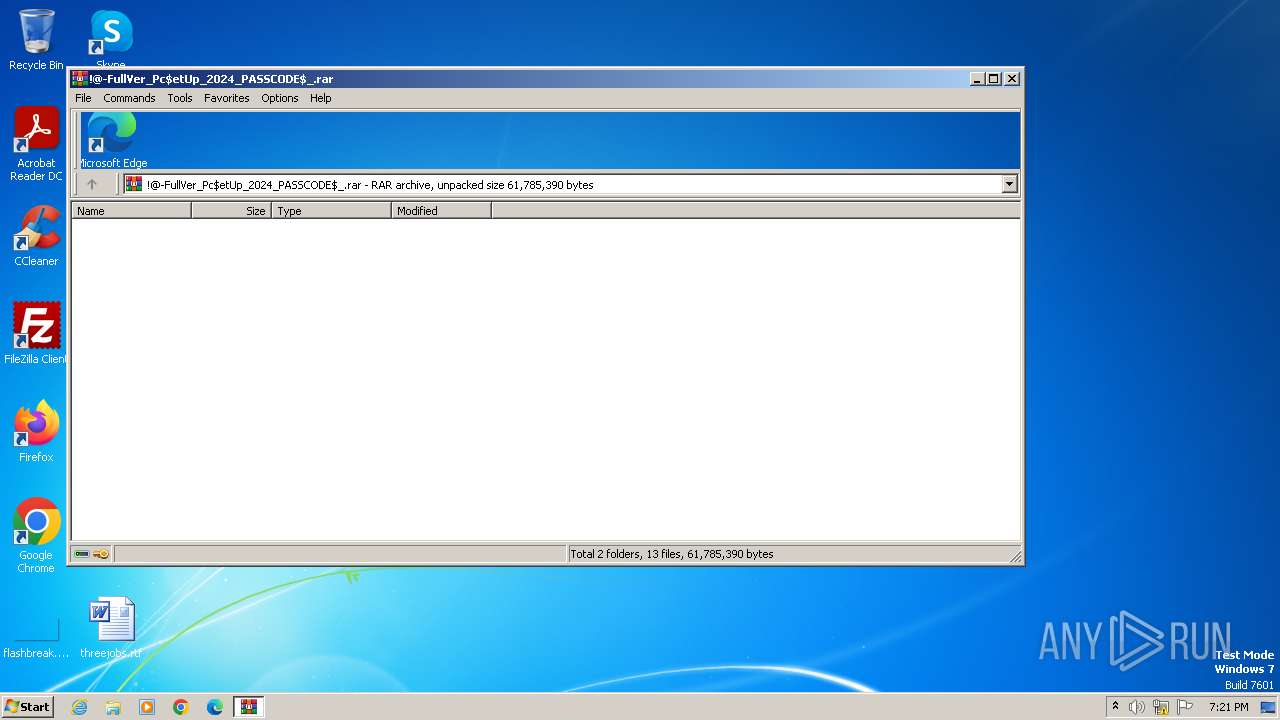Select the Google Chrome desktop icon
This screenshot has height=720, width=1280.
coord(36,535)
